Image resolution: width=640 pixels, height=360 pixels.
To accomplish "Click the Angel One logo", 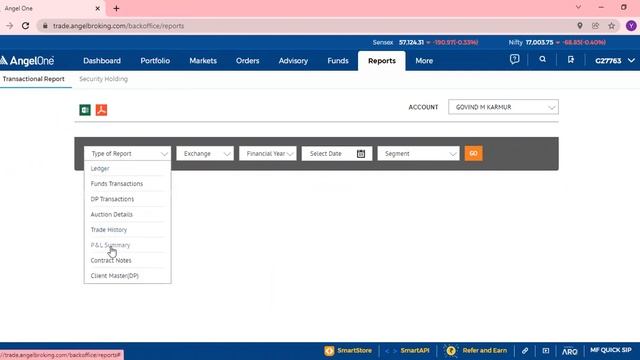I will coord(27,61).
